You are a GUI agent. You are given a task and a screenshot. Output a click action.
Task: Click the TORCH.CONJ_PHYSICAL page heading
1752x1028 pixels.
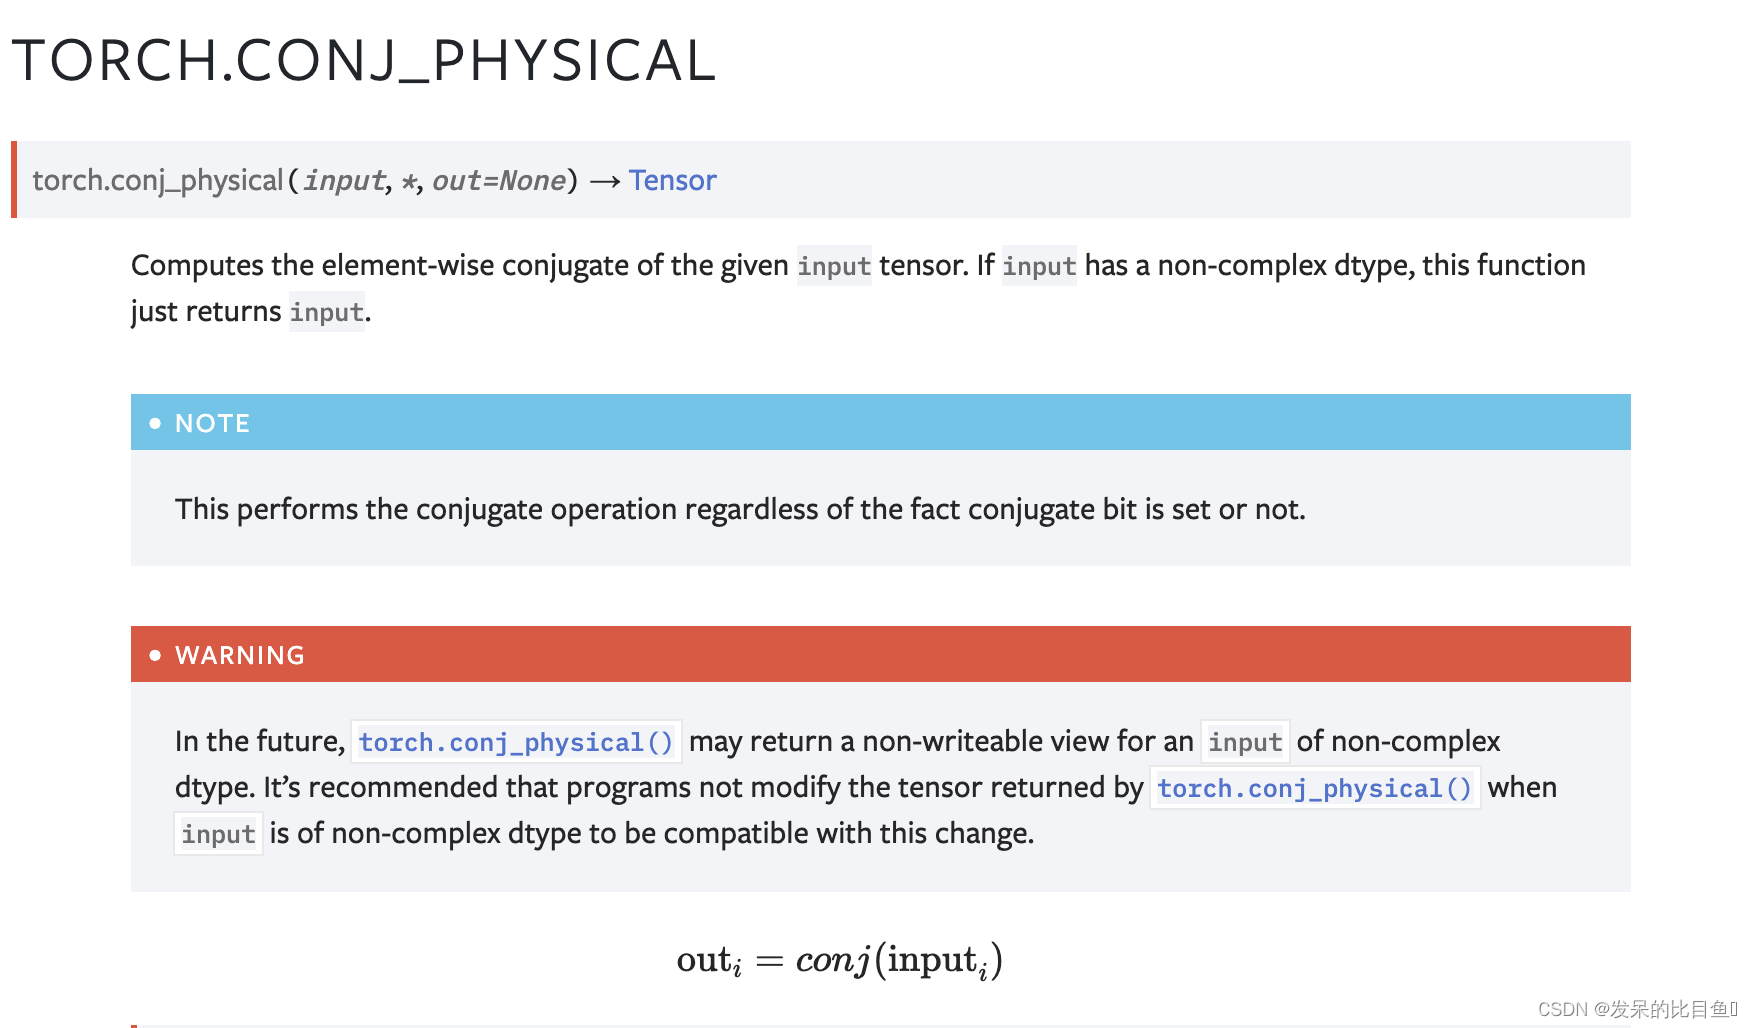[363, 60]
